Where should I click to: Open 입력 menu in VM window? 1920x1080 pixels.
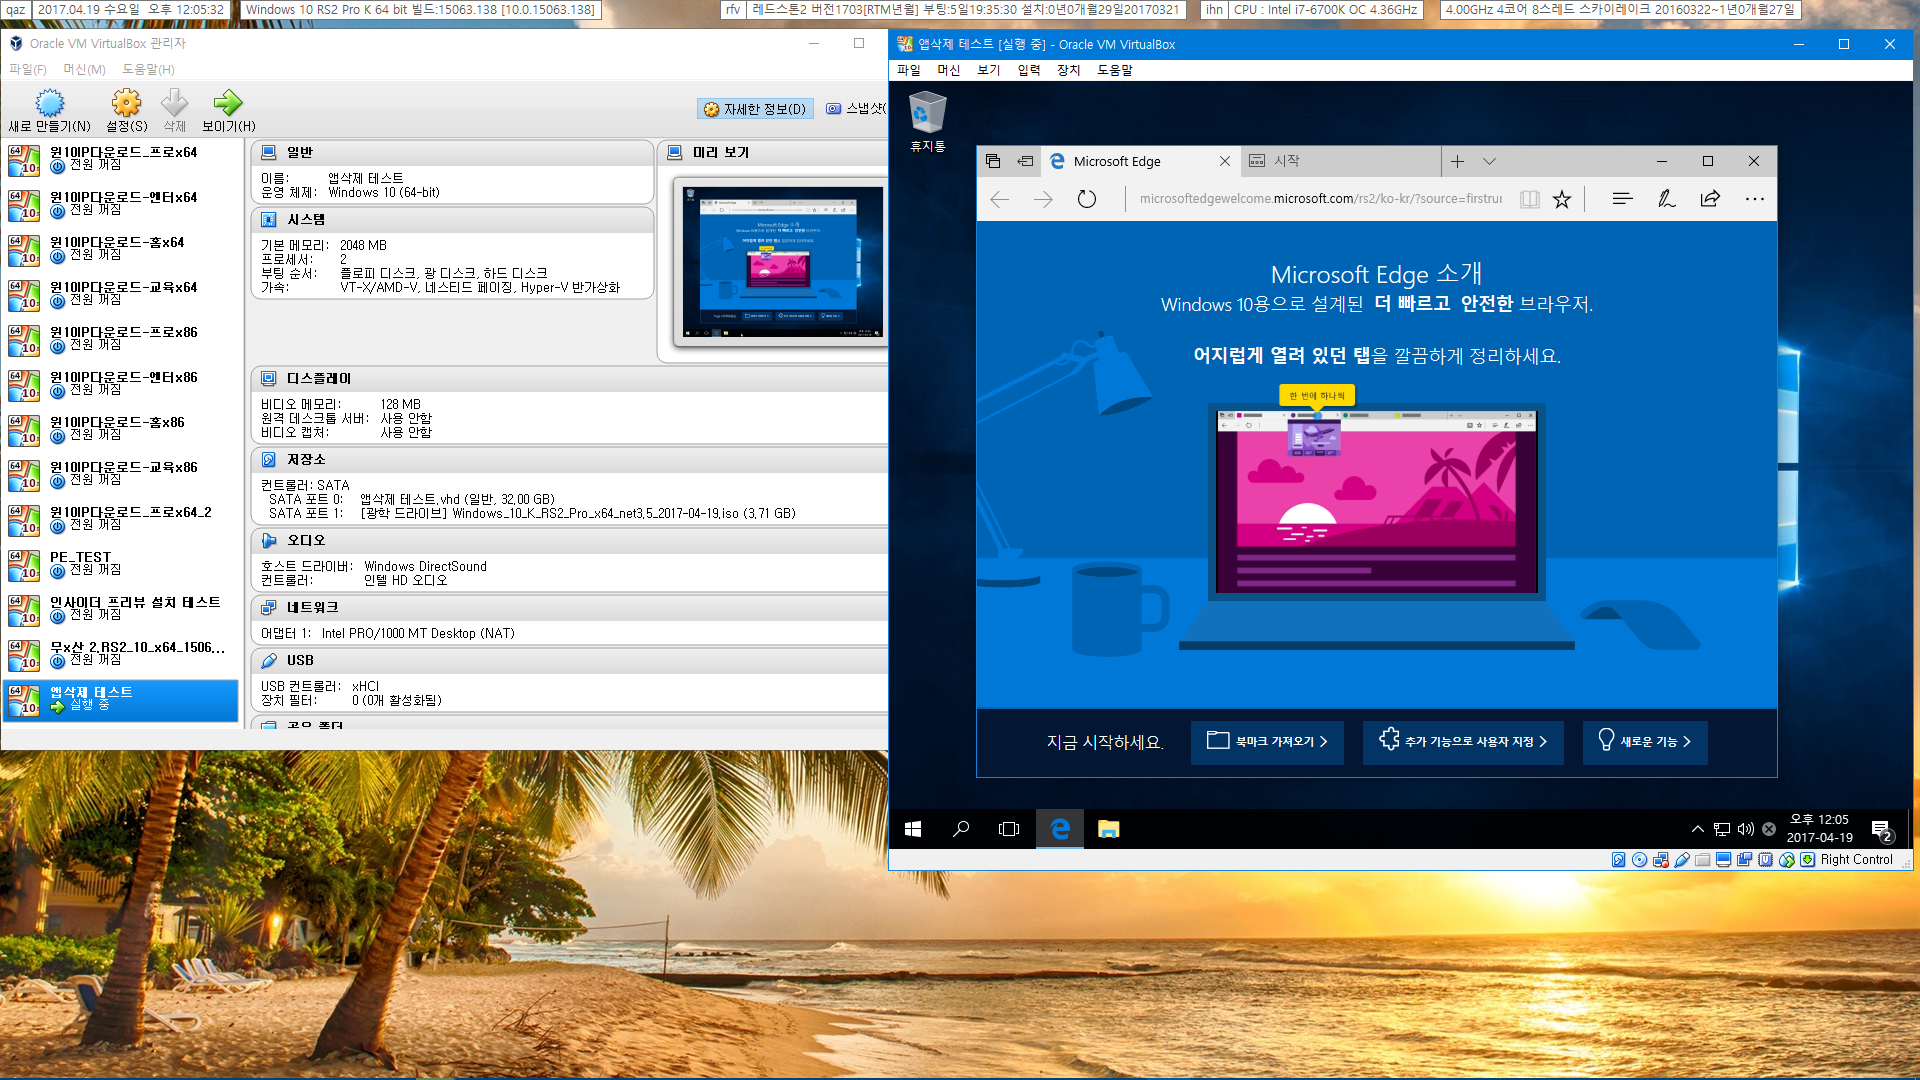(1028, 70)
